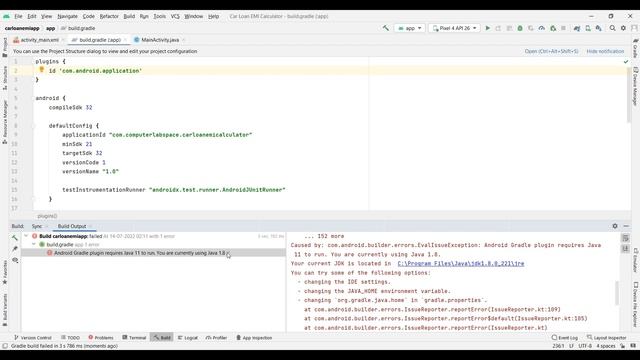Toggle soft-wrap icon in build output
This screenshot has height=360, width=640.
[626, 238]
